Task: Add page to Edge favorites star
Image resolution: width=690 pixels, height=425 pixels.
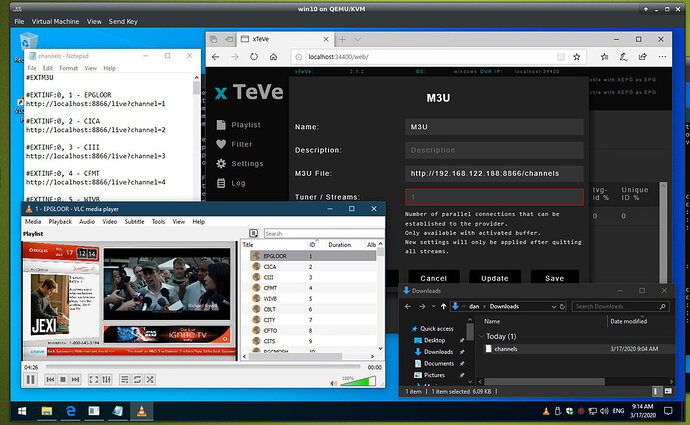Action: [x=576, y=57]
